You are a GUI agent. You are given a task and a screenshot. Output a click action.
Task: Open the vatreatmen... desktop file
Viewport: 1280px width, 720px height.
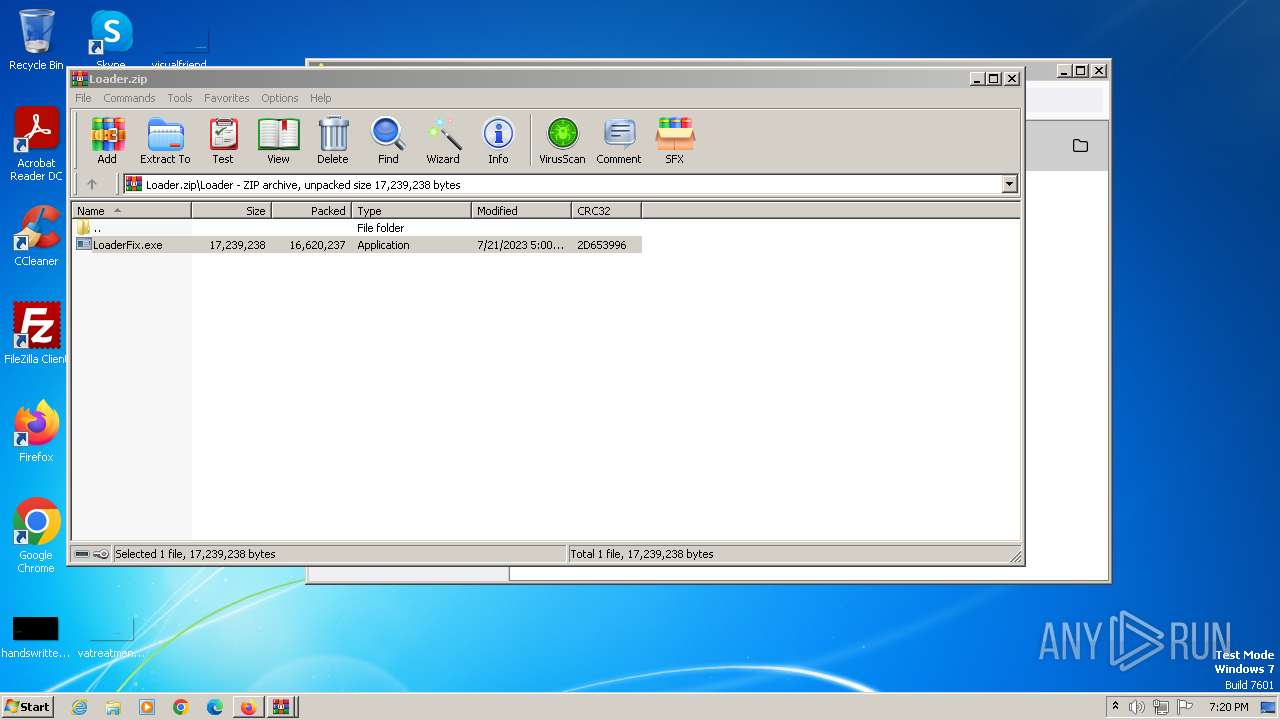coord(111,638)
